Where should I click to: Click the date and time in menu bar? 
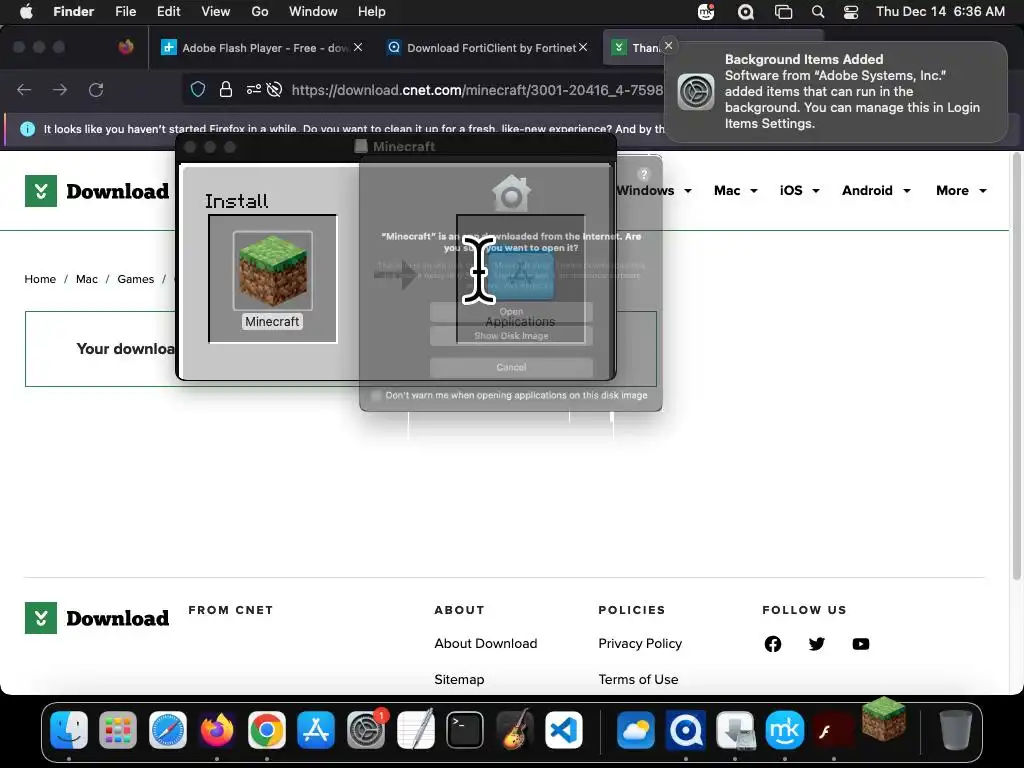[x=940, y=11]
